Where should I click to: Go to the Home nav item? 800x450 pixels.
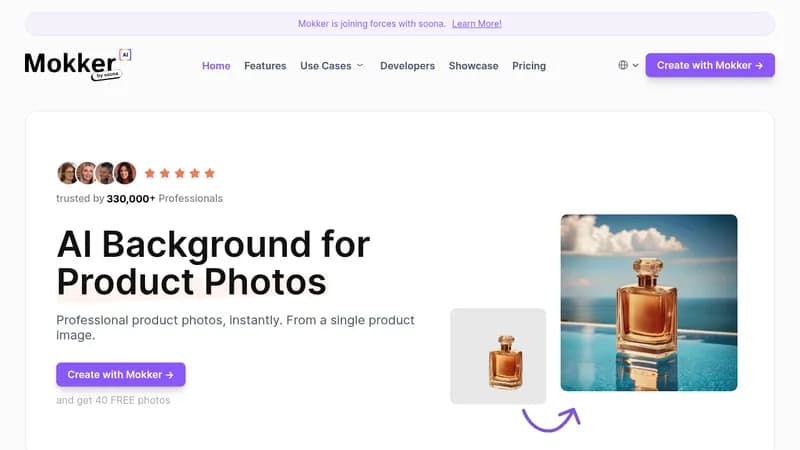[216, 66]
